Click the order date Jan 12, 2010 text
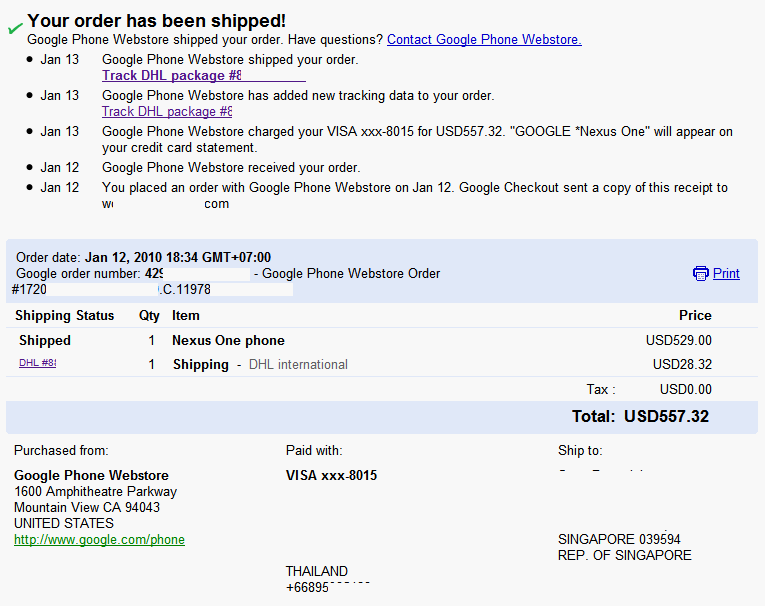This screenshot has height=606, width=765. [x=178, y=258]
